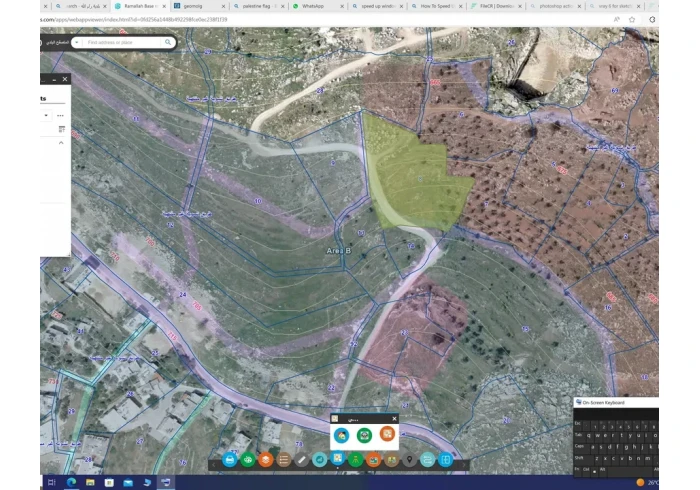700x490 pixels.
Task: Click the print widget in bottom toolbar
Action: coord(230,460)
